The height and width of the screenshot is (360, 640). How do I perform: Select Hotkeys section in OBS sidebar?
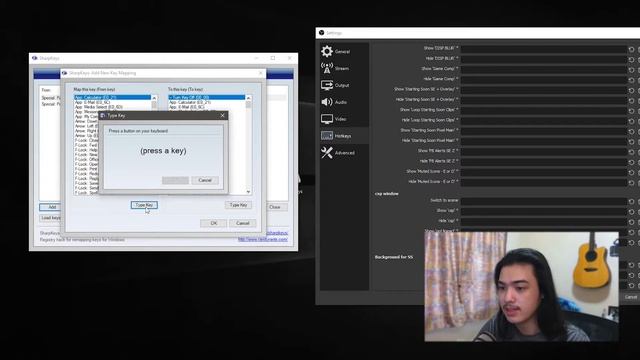pyautogui.click(x=344, y=136)
